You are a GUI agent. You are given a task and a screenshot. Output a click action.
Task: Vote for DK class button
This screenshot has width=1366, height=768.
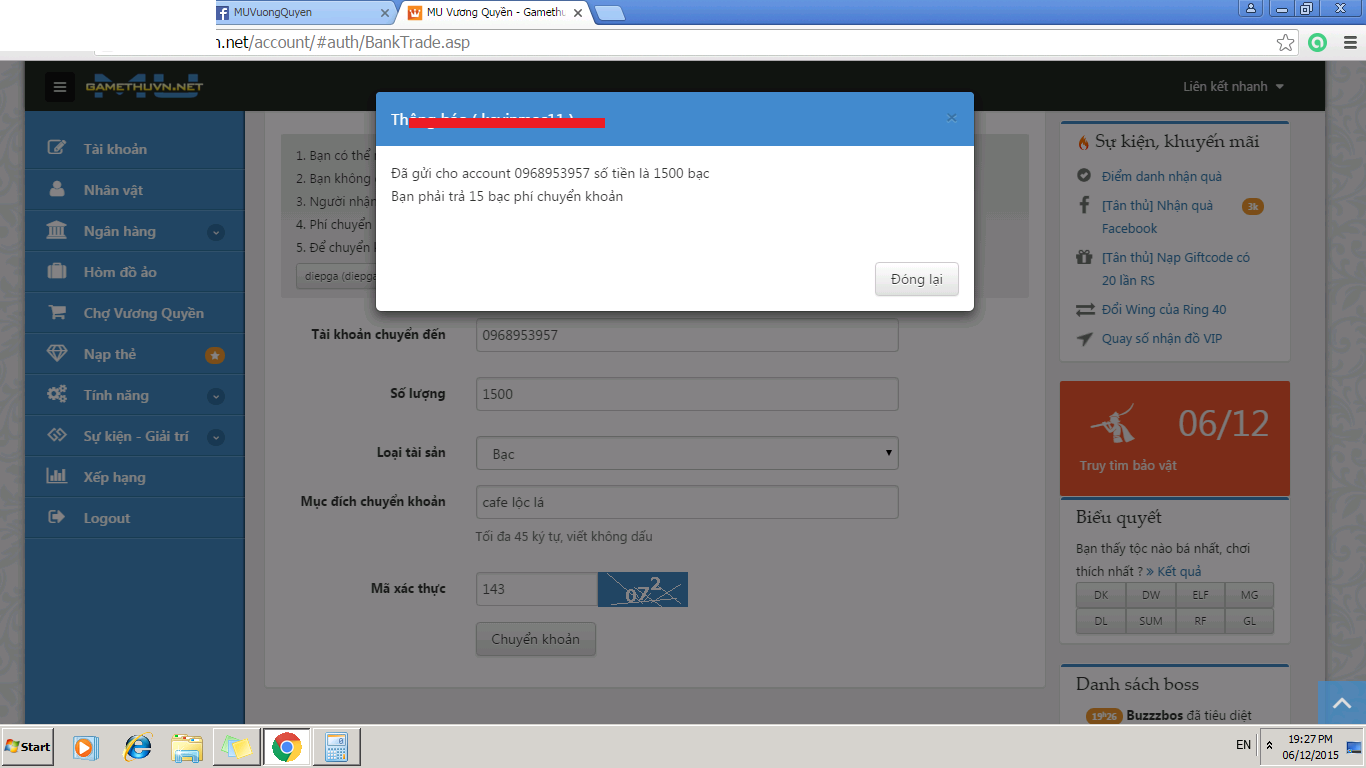(1101, 595)
